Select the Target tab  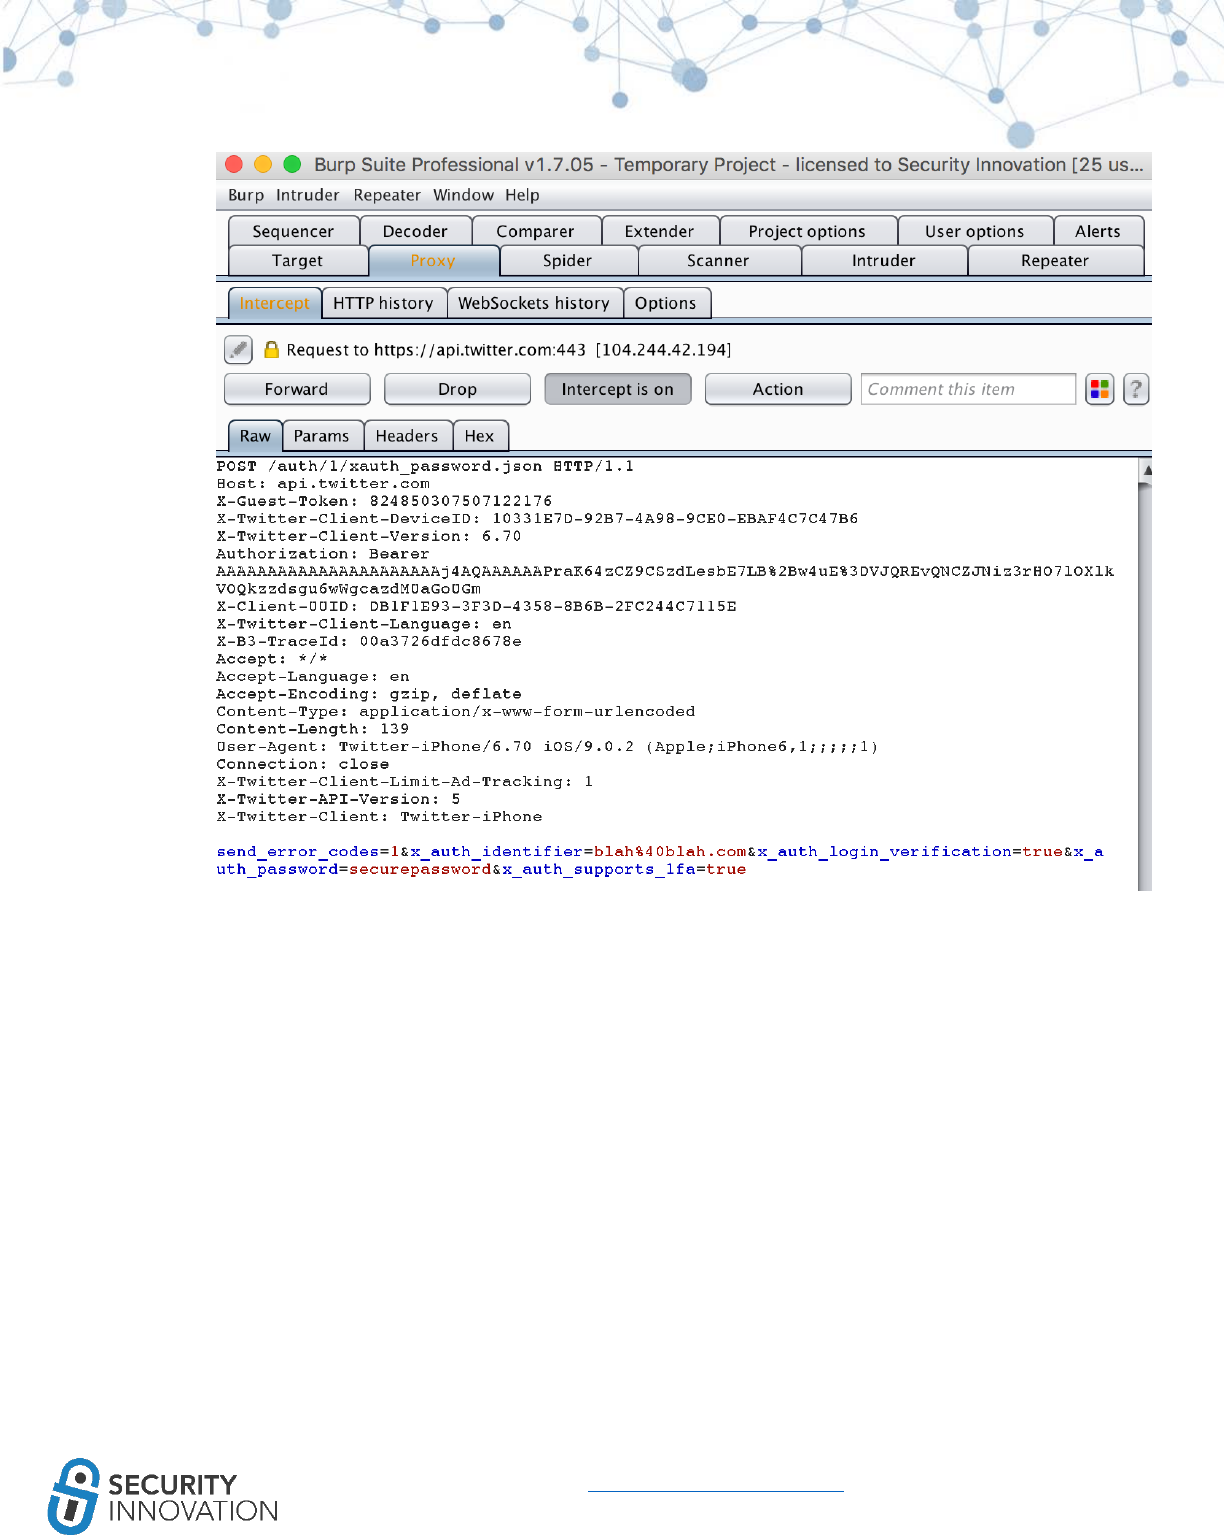click(298, 260)
